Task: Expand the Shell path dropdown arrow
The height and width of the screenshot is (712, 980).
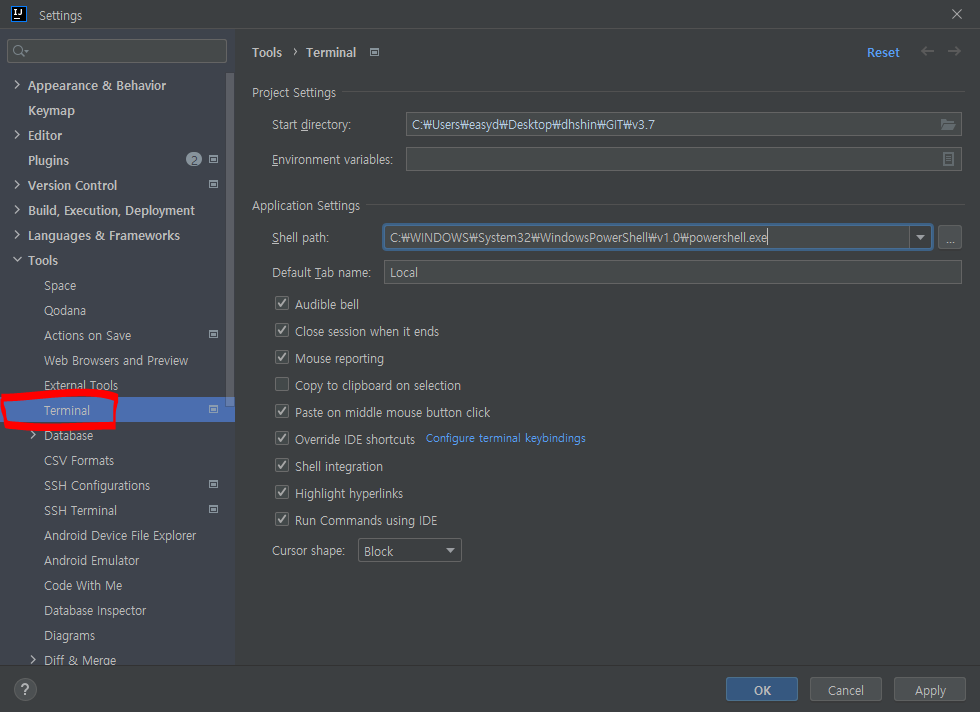Action: (x=919, y=237)
